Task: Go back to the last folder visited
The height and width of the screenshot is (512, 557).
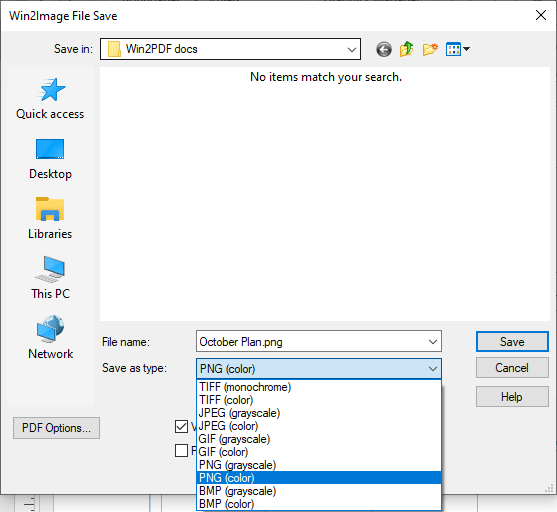Action: [x=384, y=49]
